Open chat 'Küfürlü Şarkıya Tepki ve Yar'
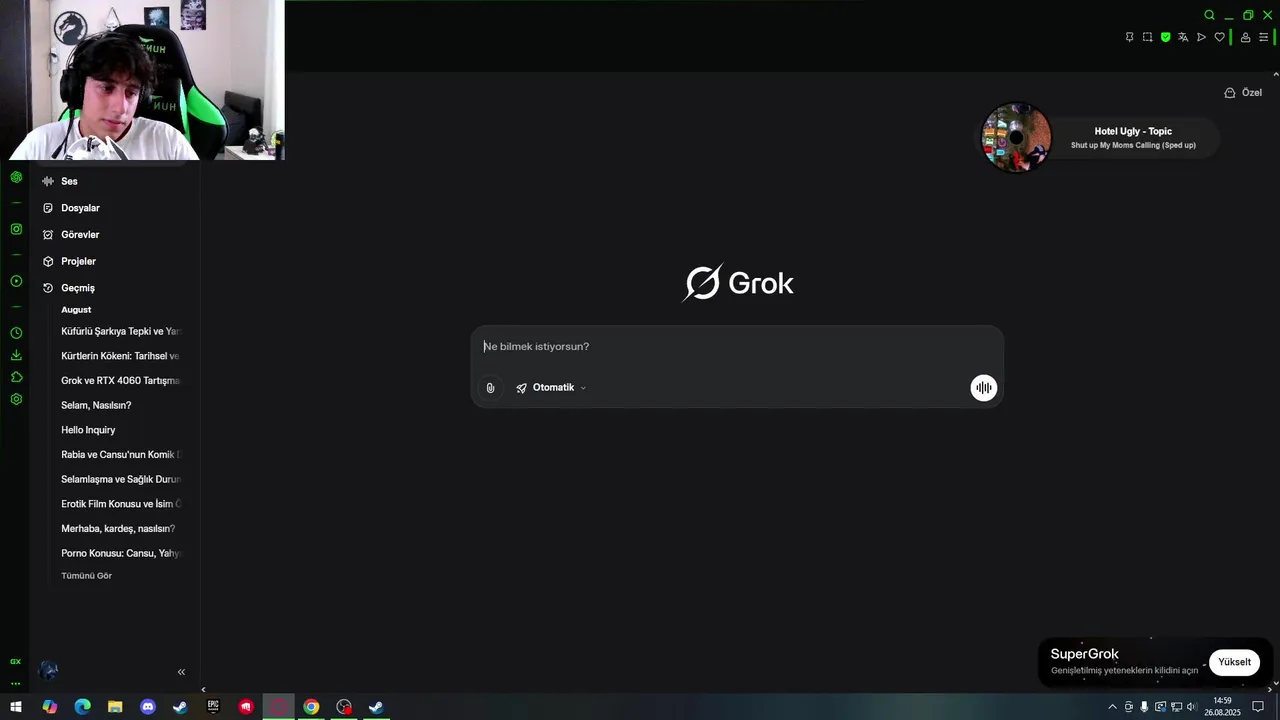 [x=121, y=331]
